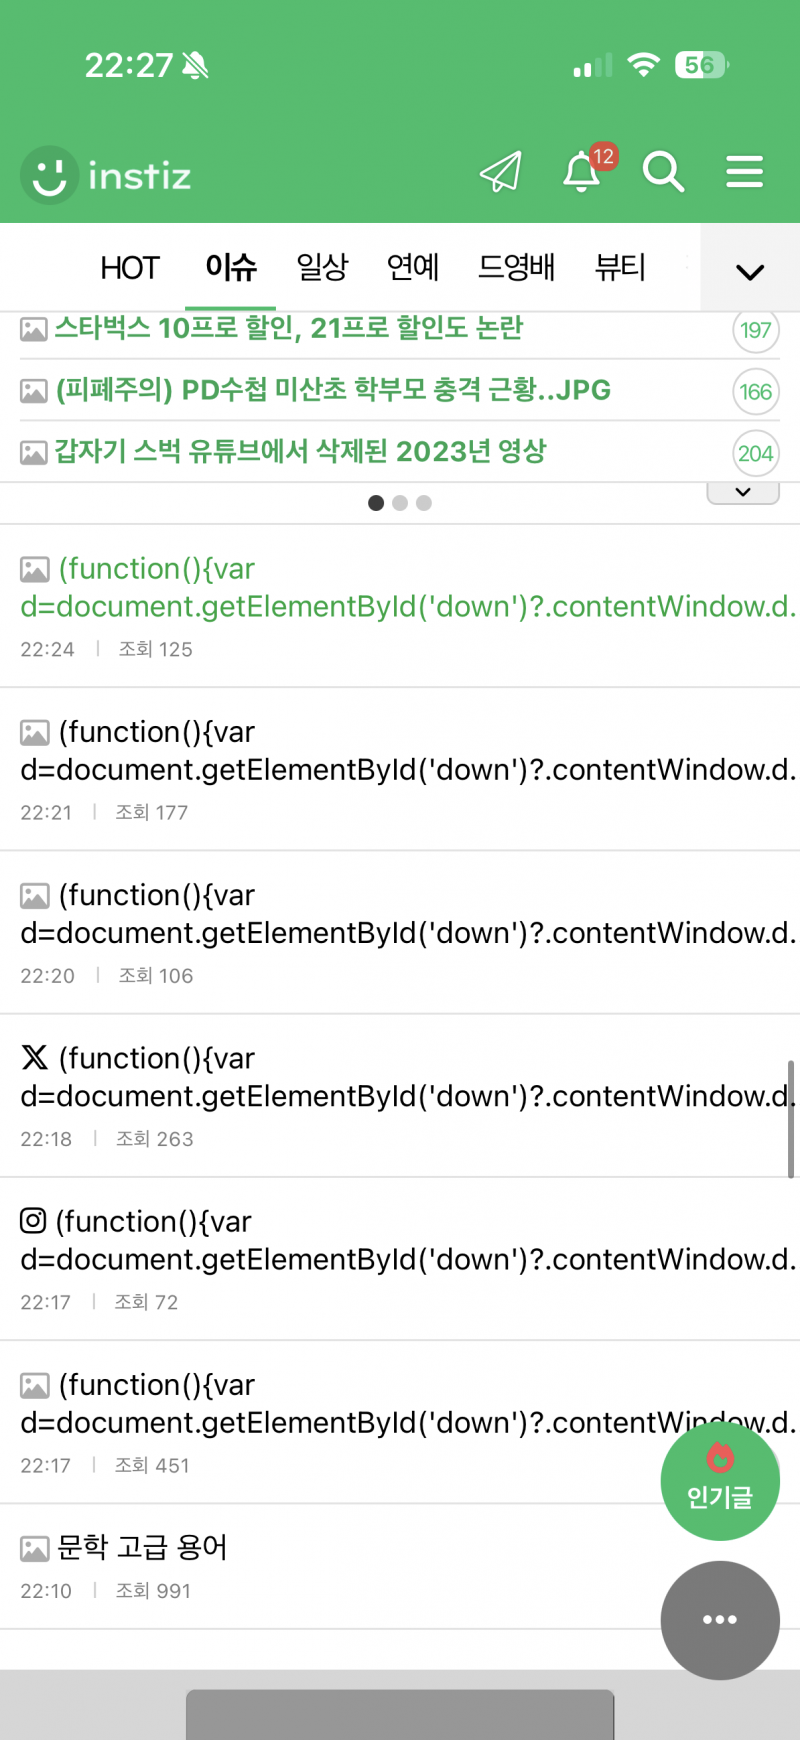The width and height of the screenshot is (800, 1740).
Task: Open comment count 204 bubble
Action: (756, 454)
